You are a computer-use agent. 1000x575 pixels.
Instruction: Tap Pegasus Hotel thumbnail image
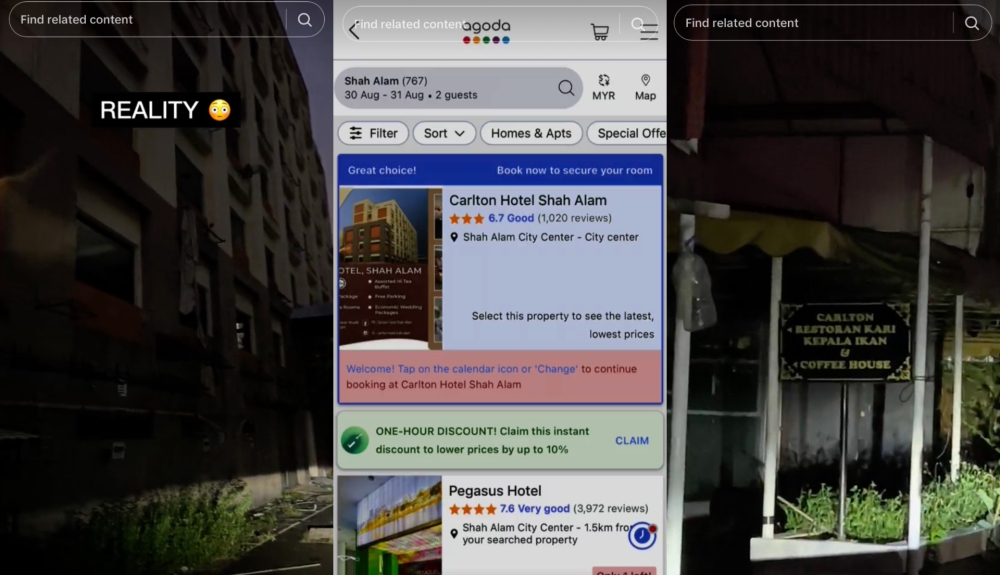click(x=390, y=525)
